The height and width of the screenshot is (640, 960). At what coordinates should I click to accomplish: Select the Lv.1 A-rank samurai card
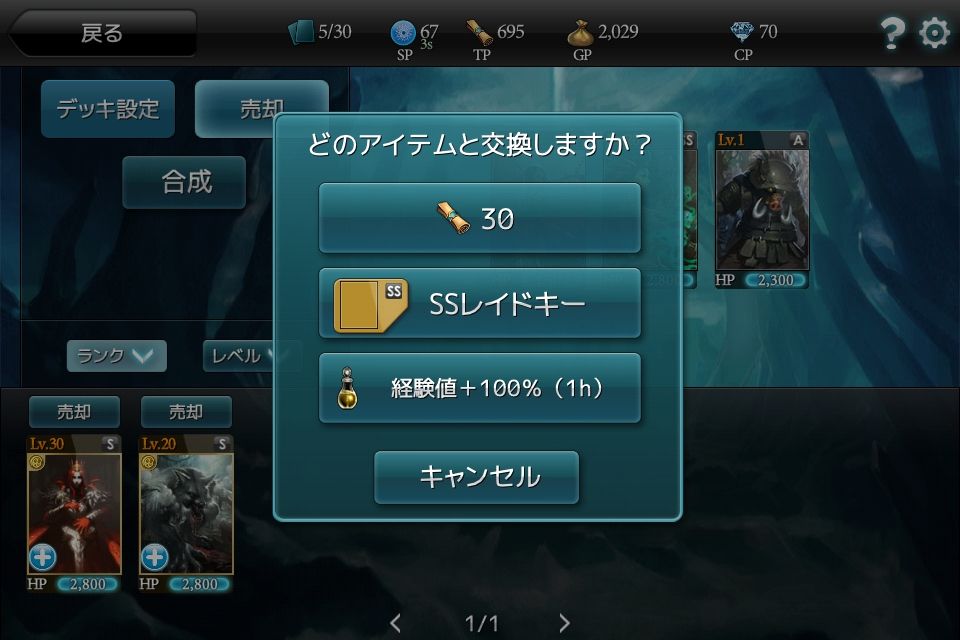pyautogui.click(x=762, y=209)
